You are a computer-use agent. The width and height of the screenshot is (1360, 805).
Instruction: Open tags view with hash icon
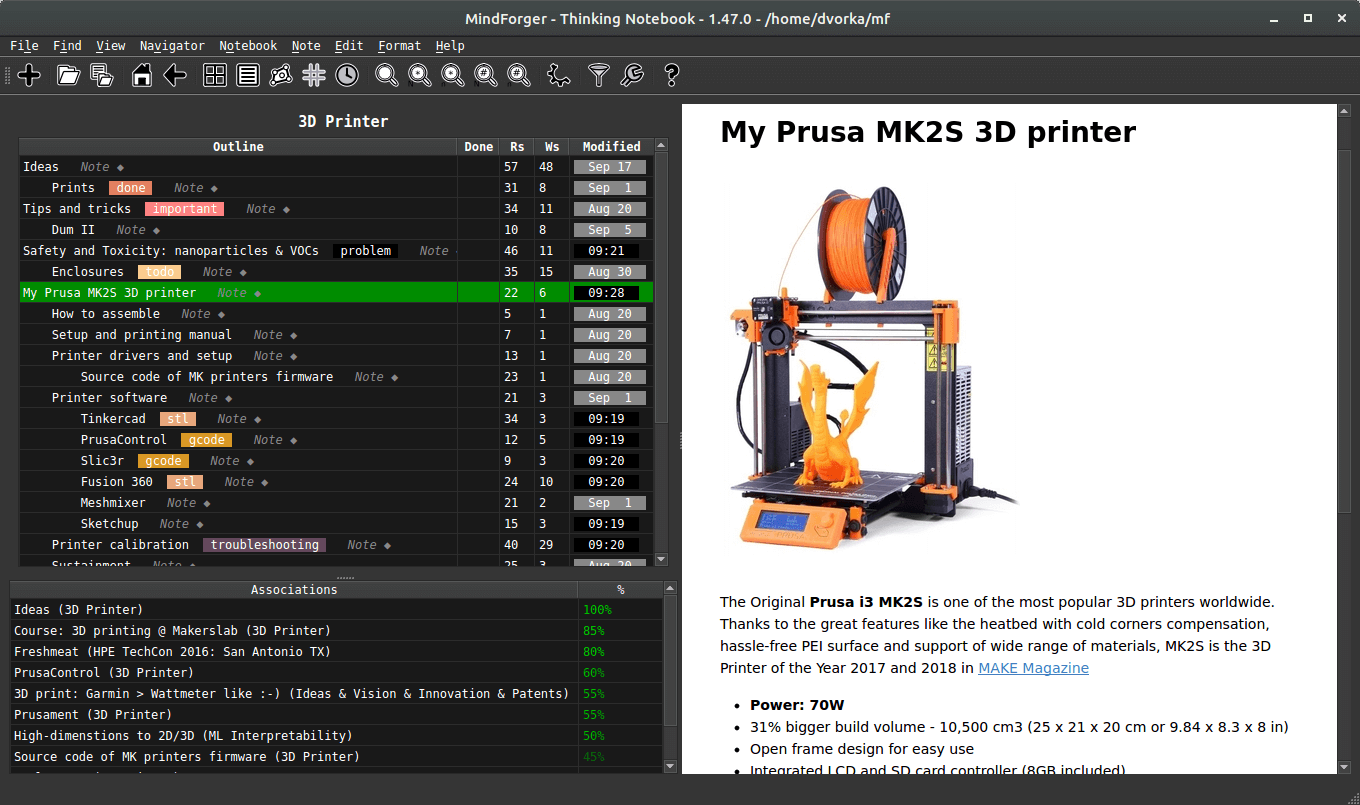coord(314,75)
